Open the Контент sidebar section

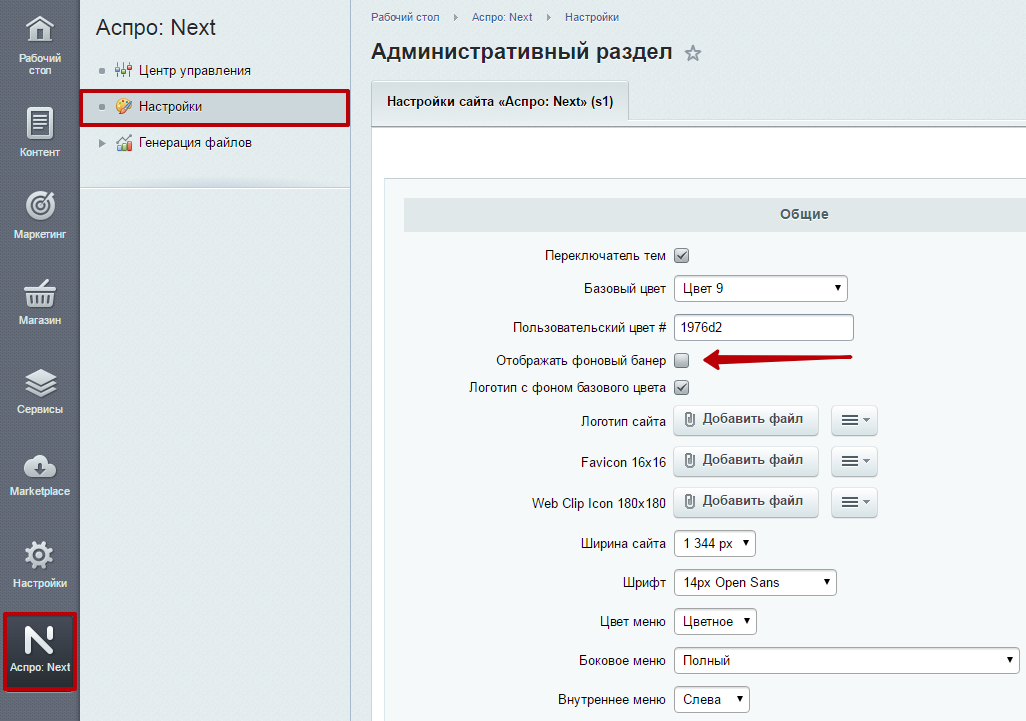click(39, 133)
